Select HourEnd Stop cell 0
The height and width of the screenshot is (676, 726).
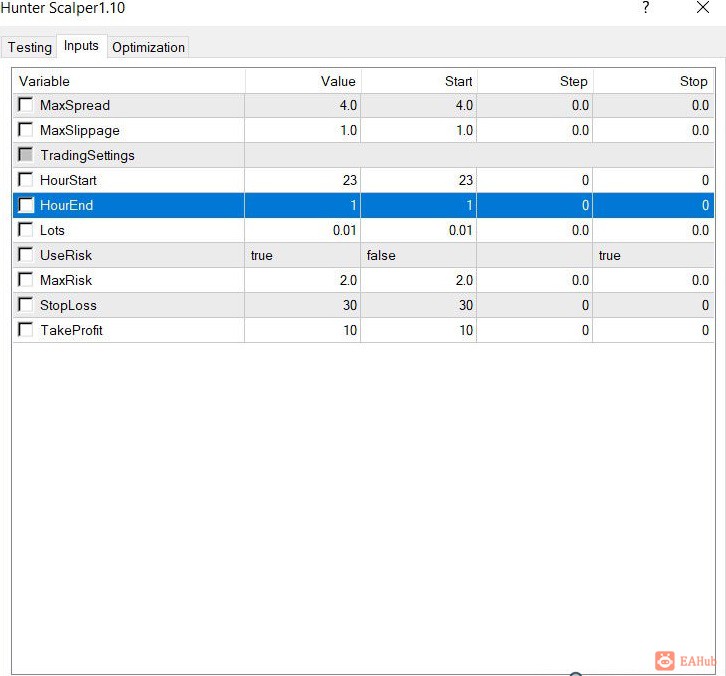coord(654,205)
